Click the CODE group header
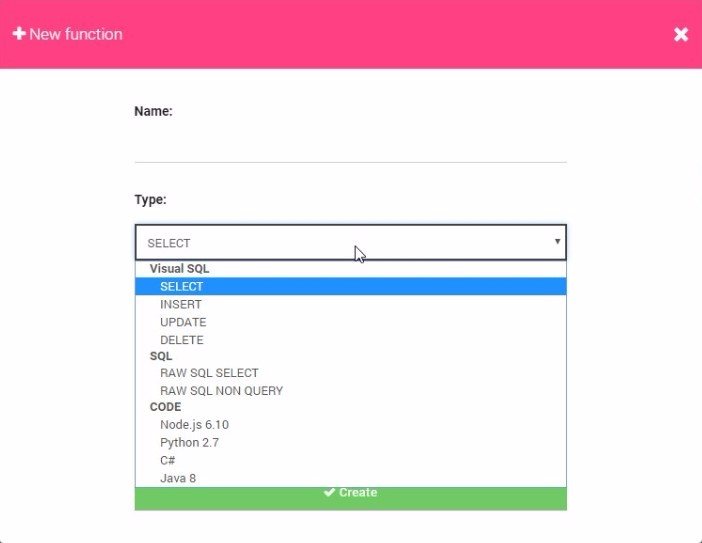 point(165,407)
